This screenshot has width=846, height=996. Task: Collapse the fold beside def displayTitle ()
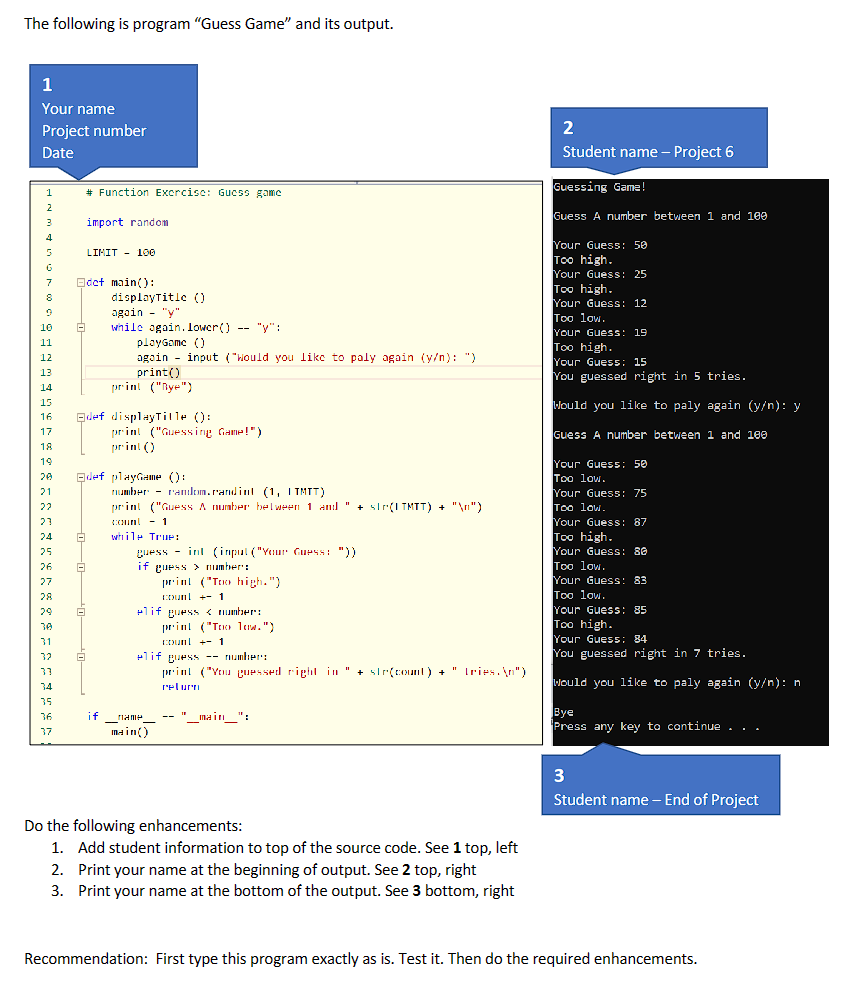(81, 417)
